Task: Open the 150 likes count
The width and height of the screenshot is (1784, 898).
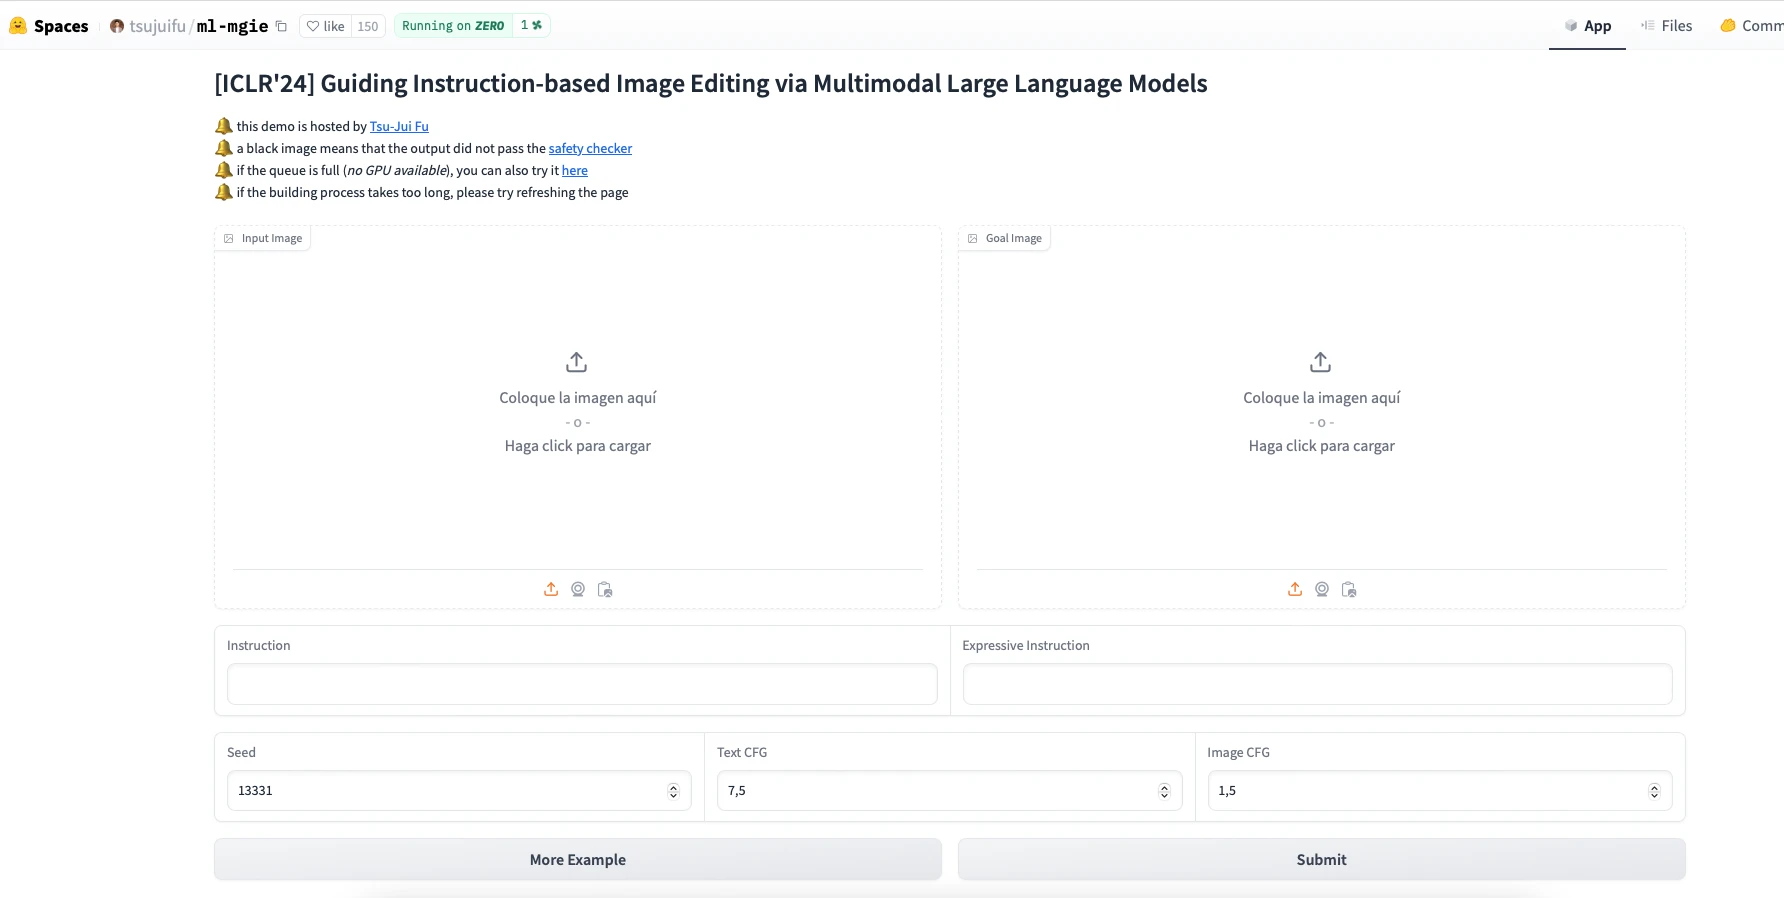Action: (x=368, y=26)
